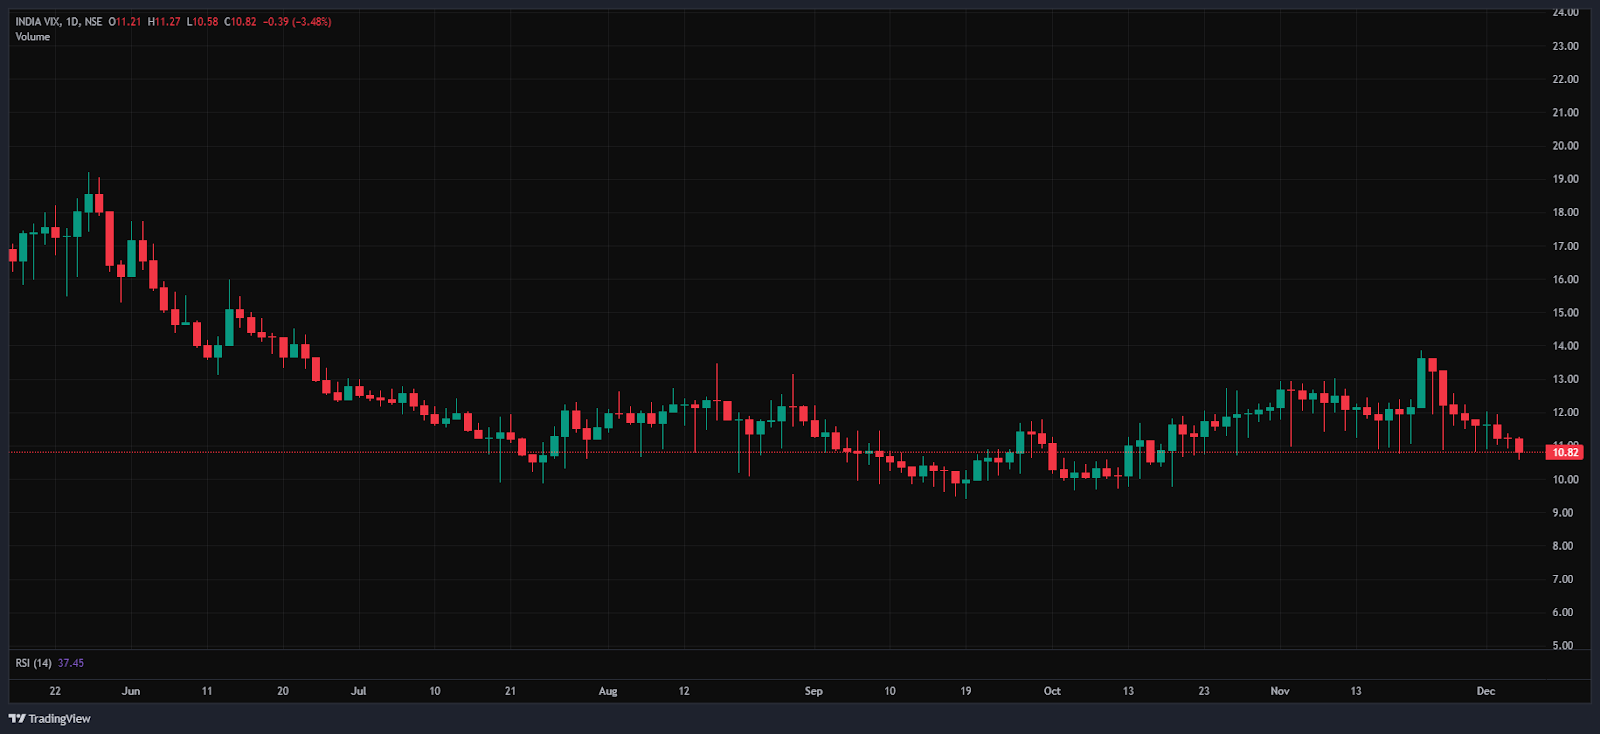This screenshot has height=734, width=1600.
Task: Click the 15.00 level on price scale
Action: point(1565,313)
